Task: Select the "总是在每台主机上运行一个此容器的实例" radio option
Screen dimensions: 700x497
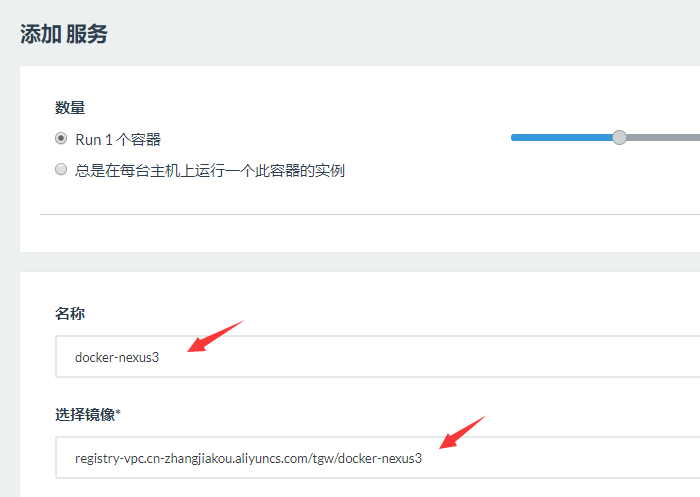Action: pos(61,170)
